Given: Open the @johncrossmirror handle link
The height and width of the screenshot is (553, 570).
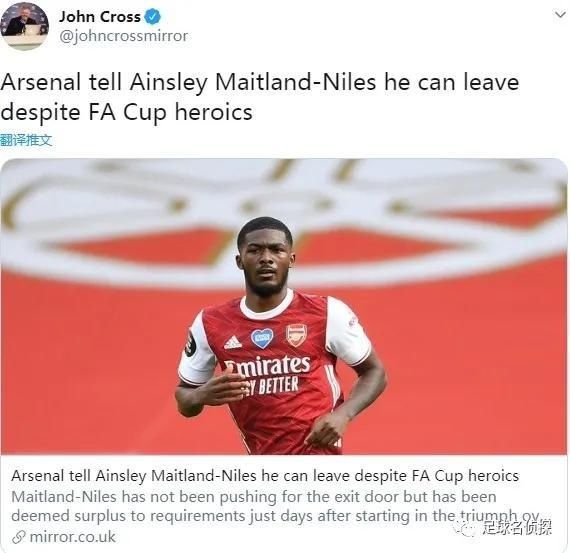Looking at the screenshot, I should 123,36.
